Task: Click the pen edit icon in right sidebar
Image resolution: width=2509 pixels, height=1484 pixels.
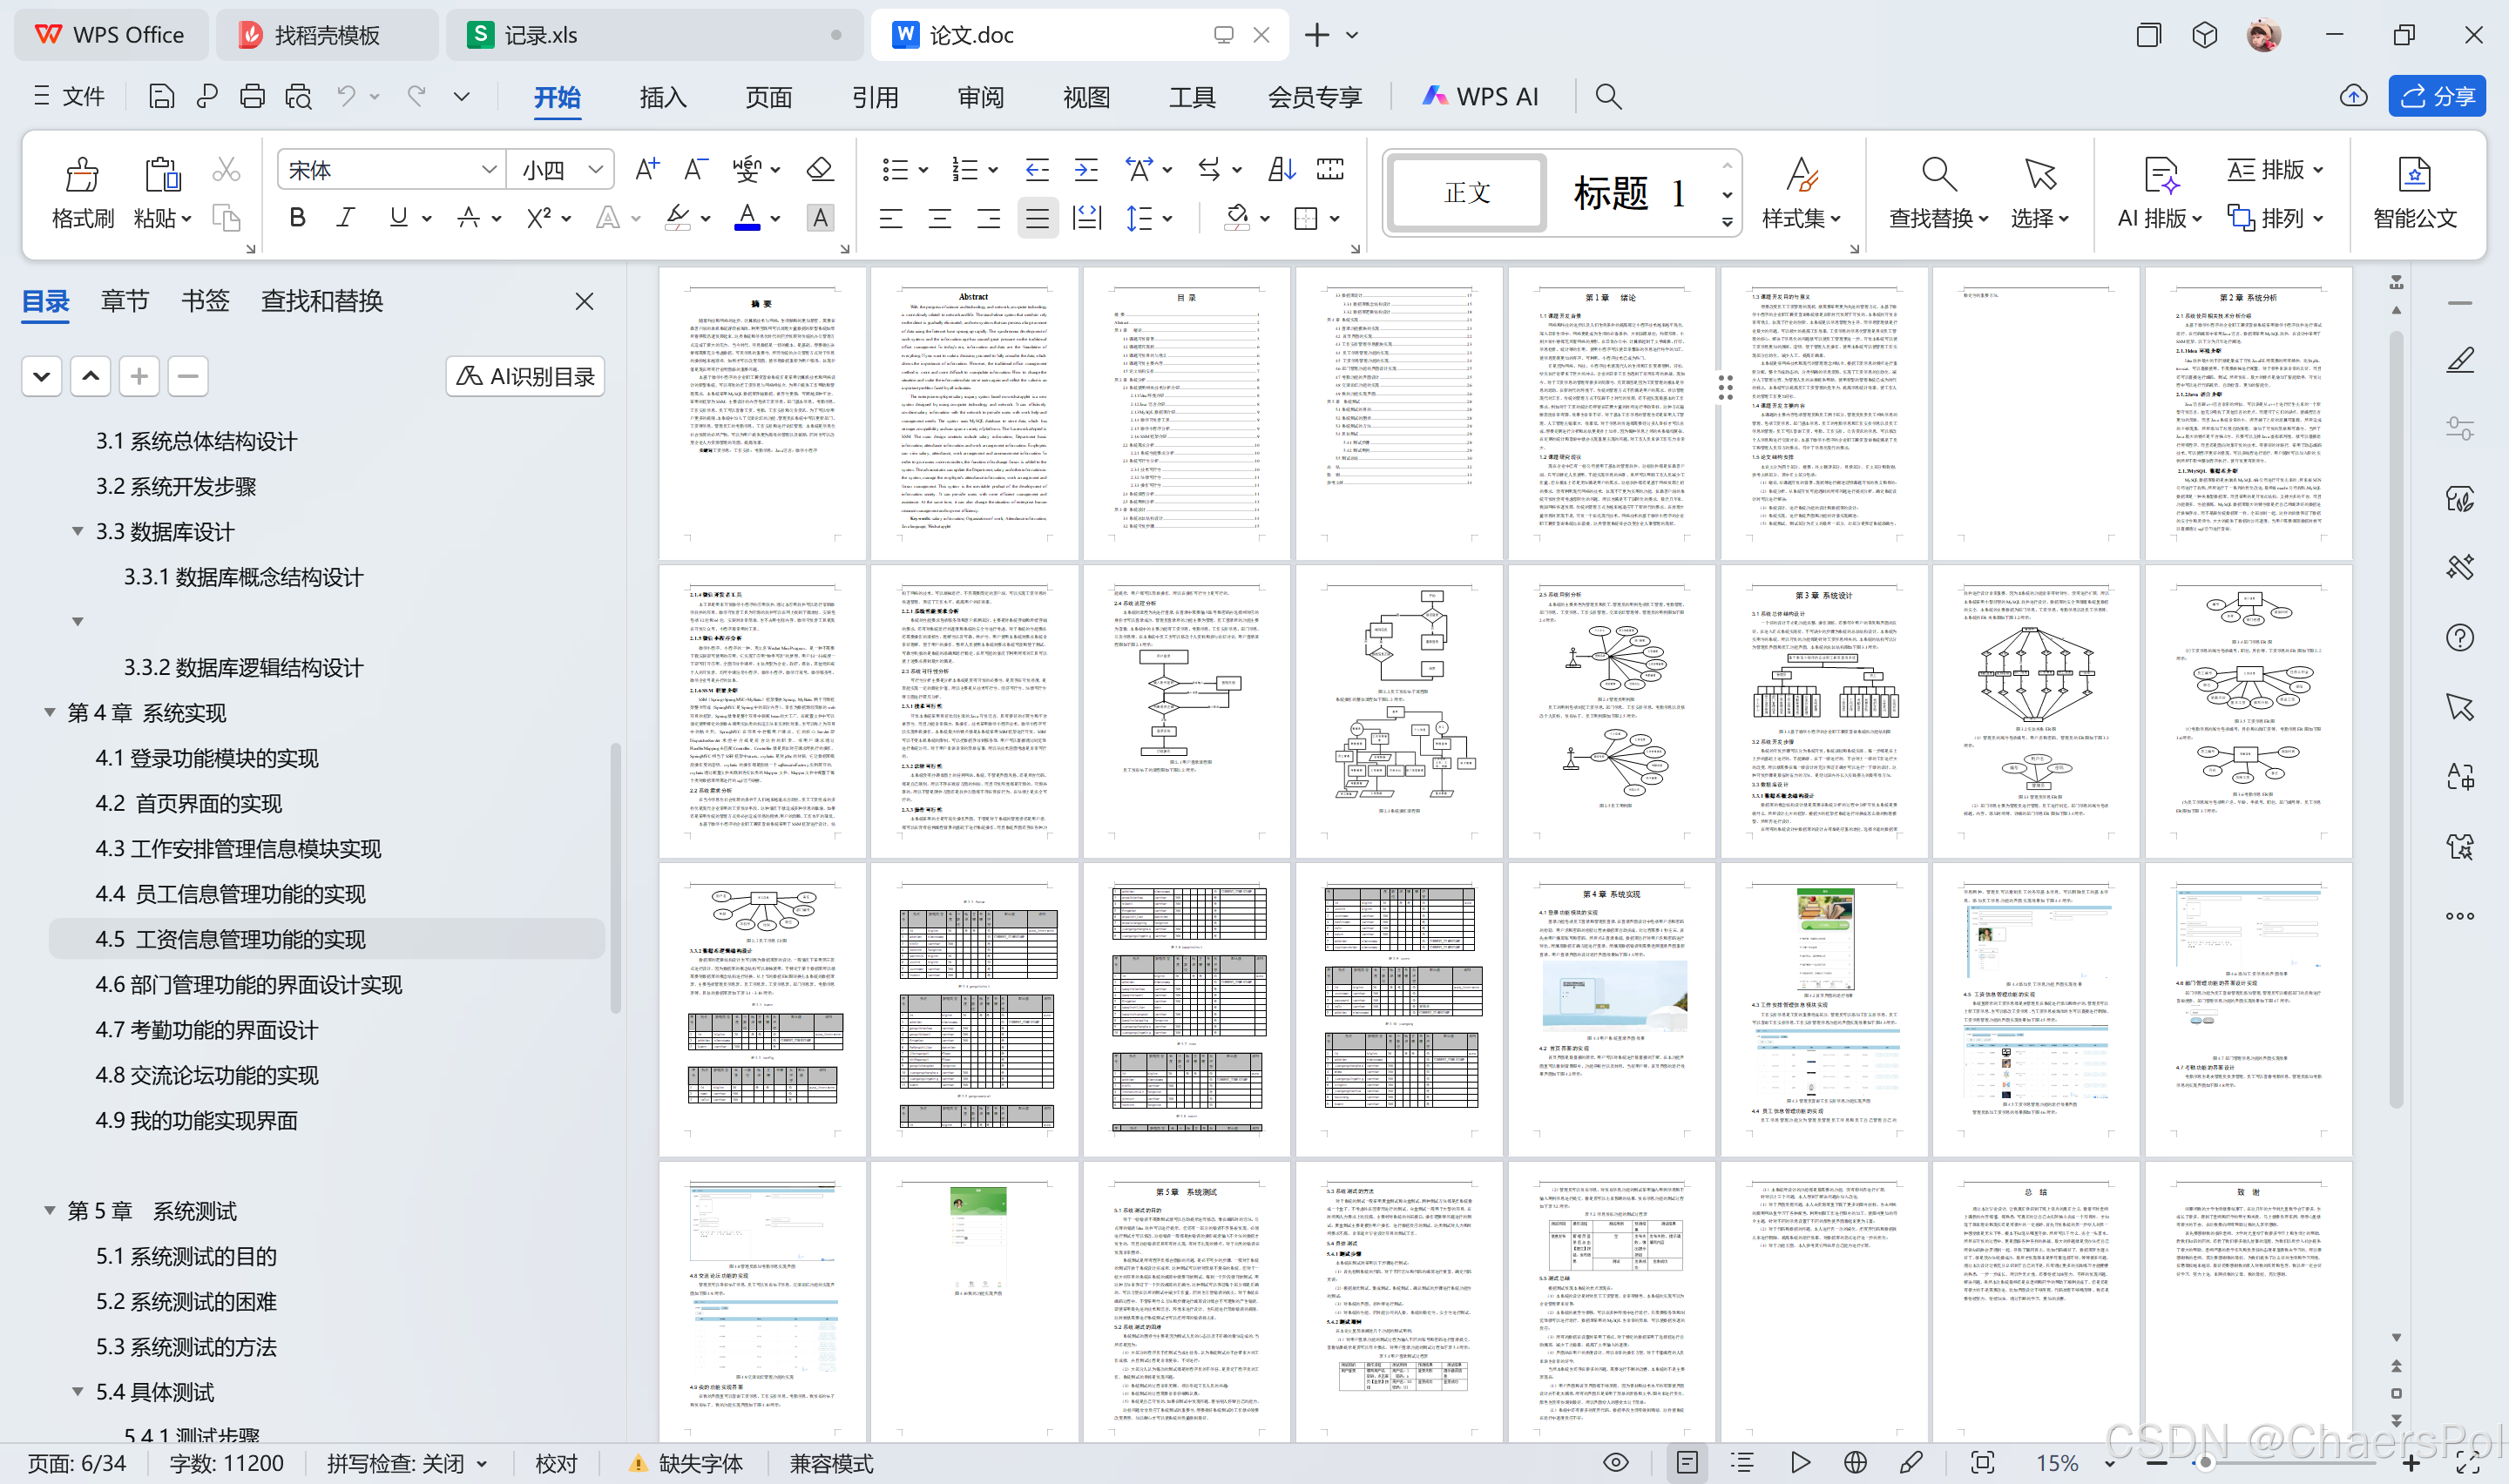Action: click(x=2459, y=359)
